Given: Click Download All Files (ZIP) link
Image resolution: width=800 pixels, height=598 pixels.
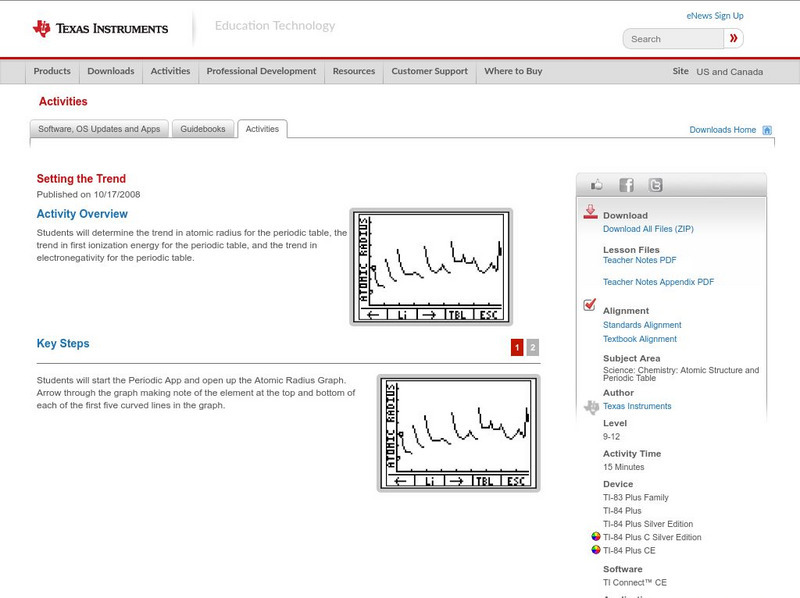Looking at the screenshot, I should pos(648,229).
